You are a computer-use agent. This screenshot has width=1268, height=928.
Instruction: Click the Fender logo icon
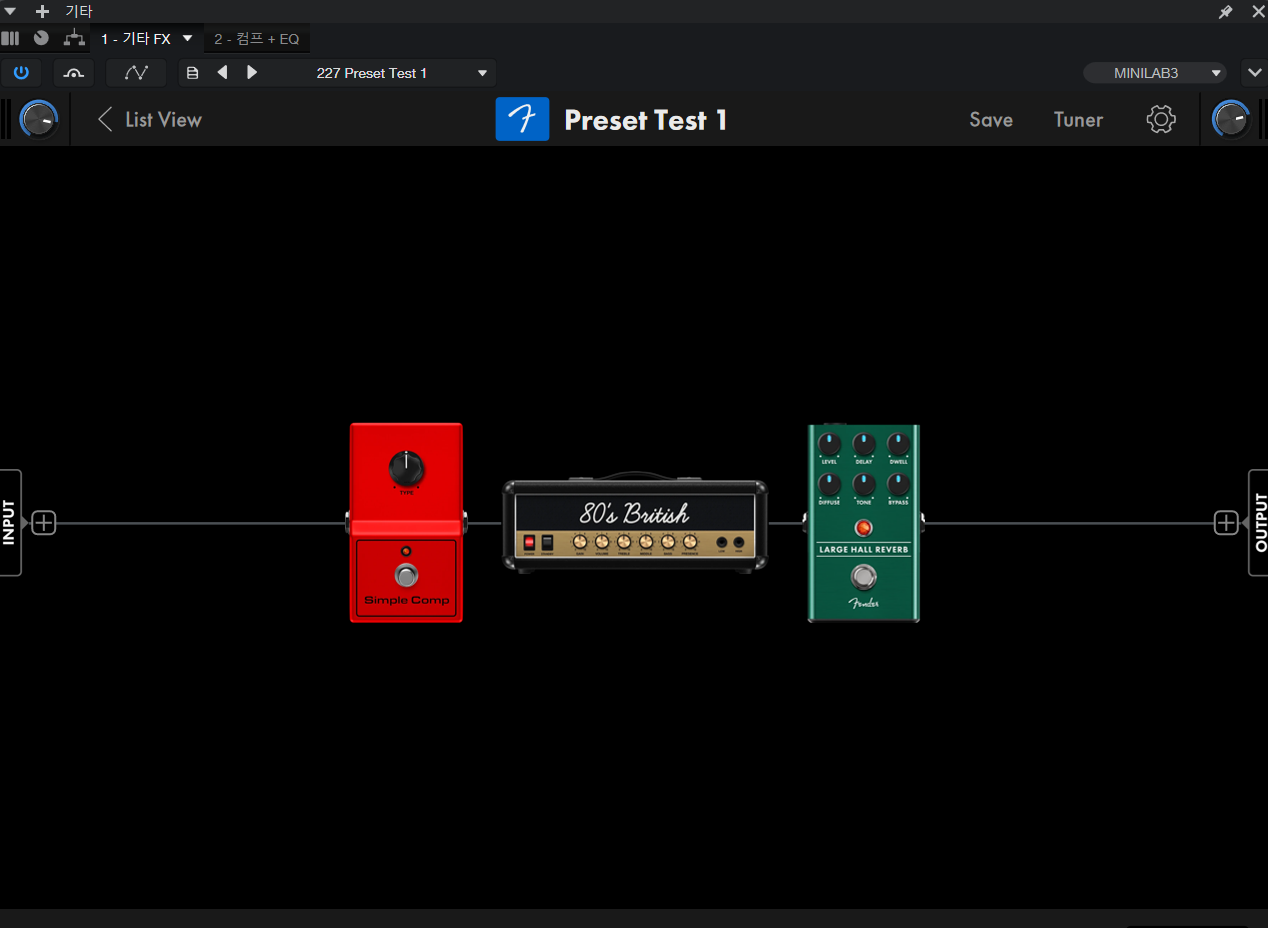(x=522, y=120)
